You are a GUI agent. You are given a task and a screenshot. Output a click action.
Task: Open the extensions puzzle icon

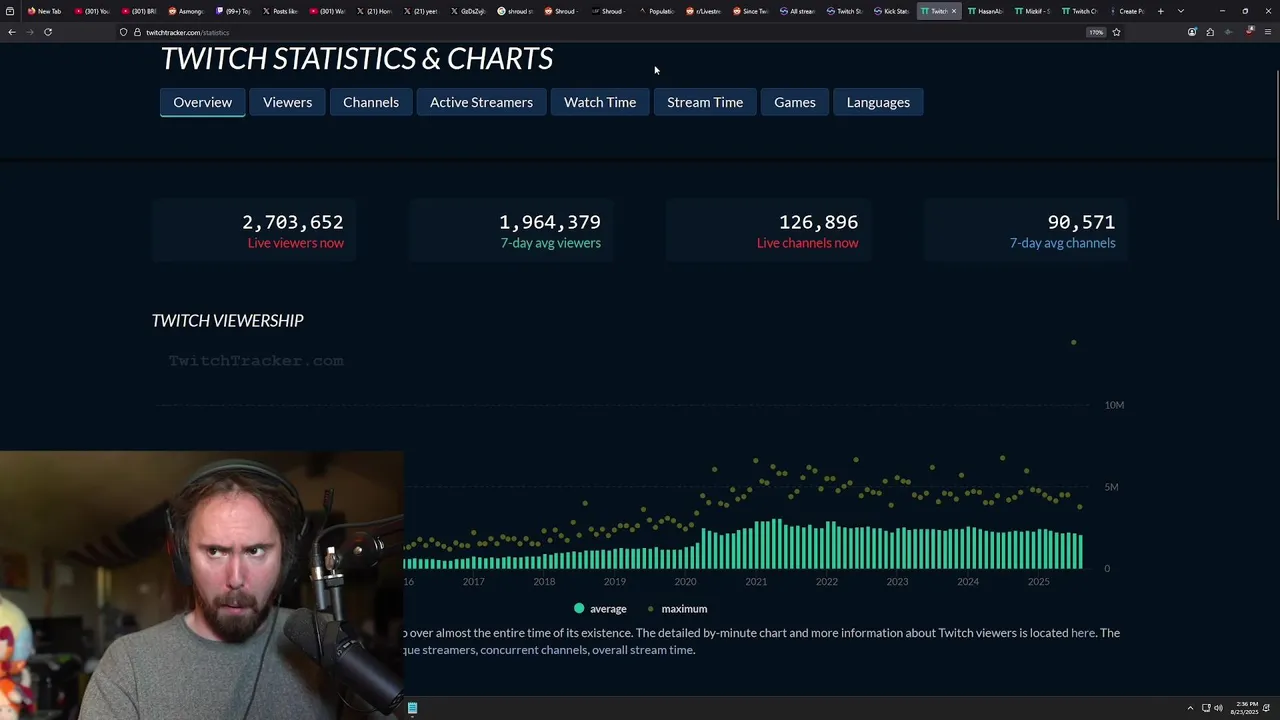pos(1210,32)
